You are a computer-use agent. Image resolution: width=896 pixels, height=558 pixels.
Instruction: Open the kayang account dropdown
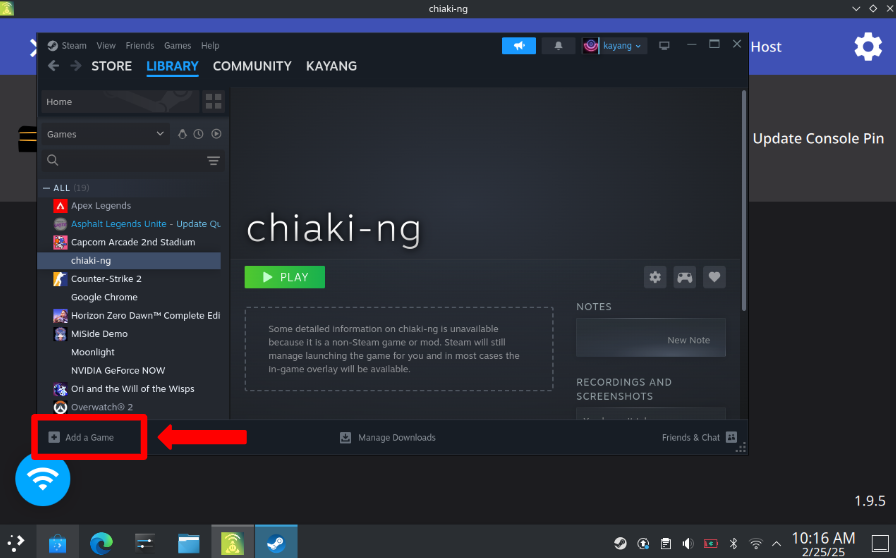pos(615,46)
